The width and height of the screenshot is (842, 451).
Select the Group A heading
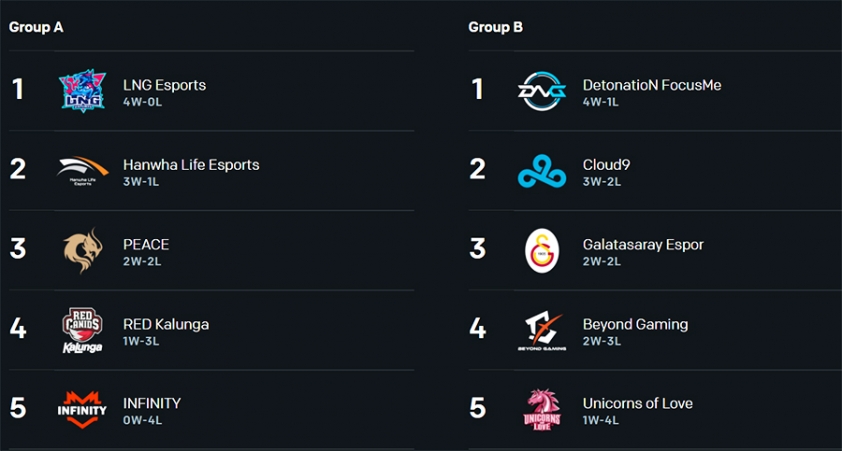36,27
